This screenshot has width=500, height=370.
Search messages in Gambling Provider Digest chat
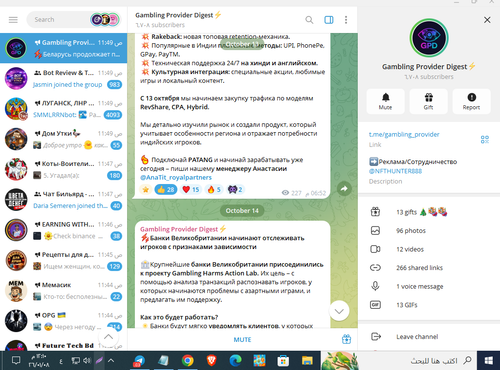click(x=309, y=20)
